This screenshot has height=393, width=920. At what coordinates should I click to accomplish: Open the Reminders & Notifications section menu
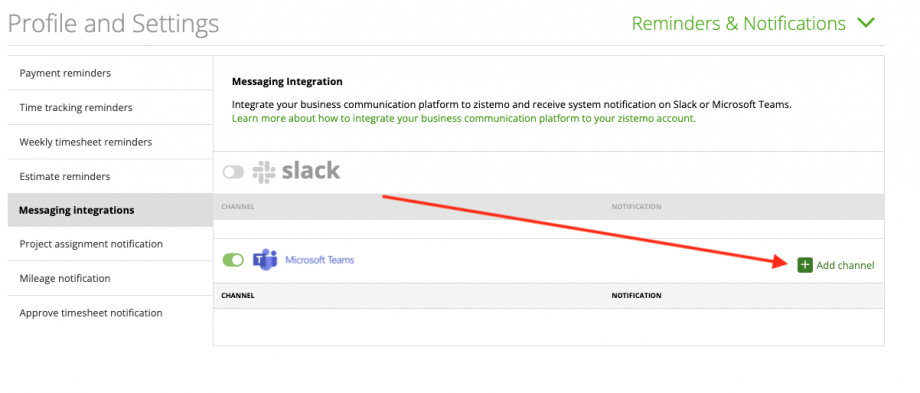739,23
